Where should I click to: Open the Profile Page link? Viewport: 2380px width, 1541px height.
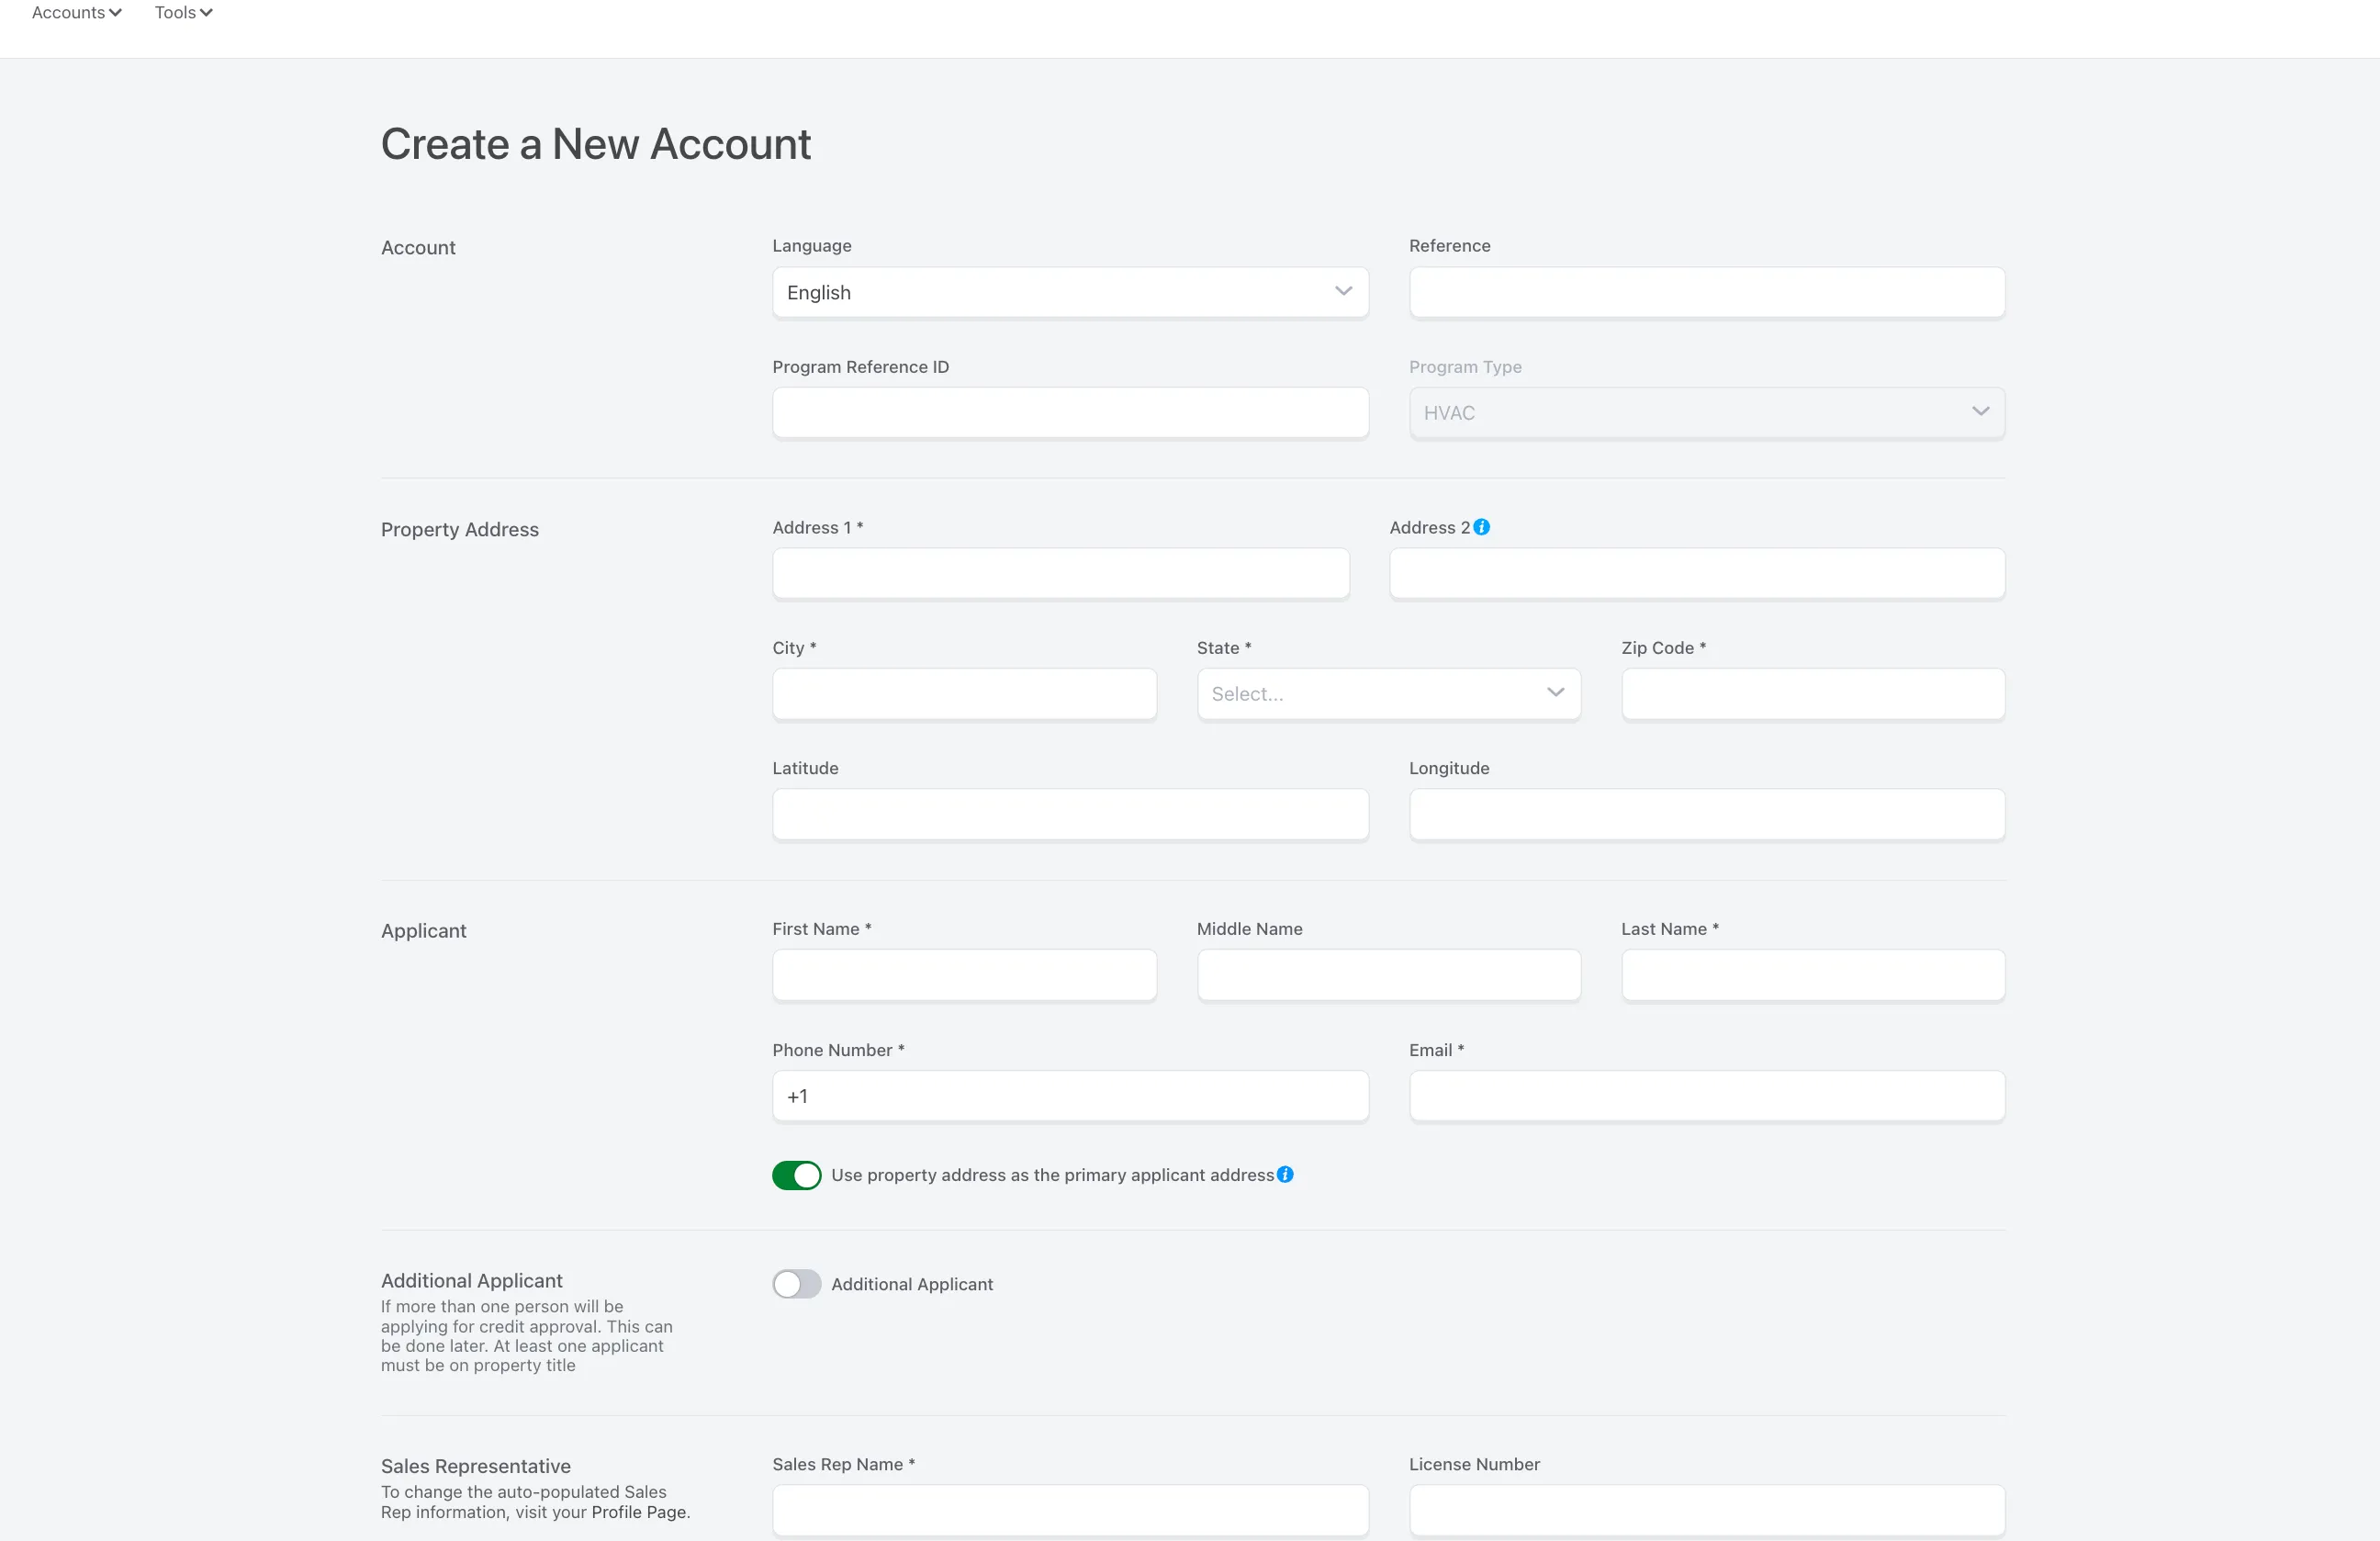tap(639, 1512)
